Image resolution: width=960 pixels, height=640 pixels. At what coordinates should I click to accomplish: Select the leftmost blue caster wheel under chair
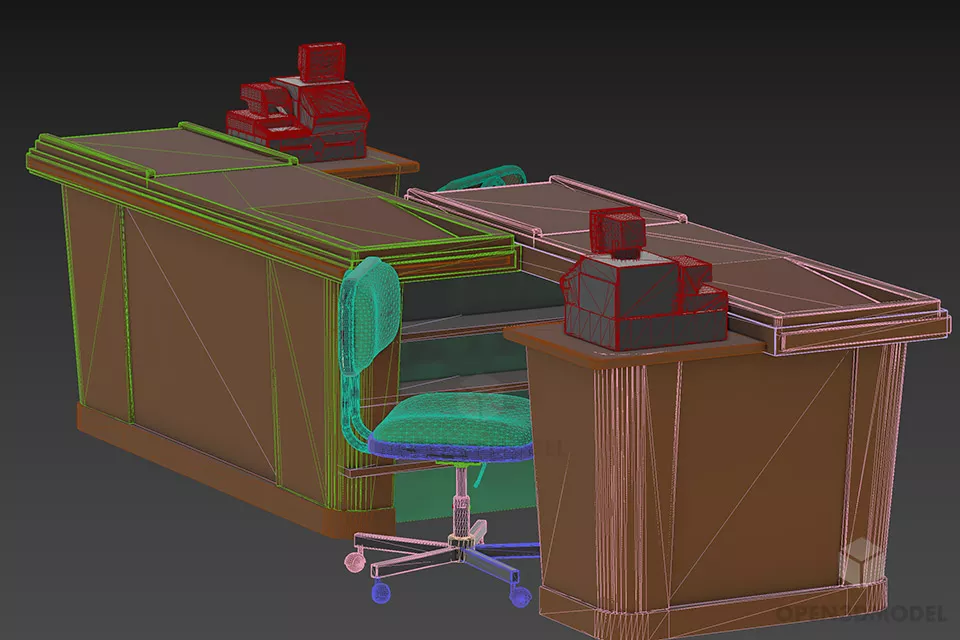click(380, 593)
